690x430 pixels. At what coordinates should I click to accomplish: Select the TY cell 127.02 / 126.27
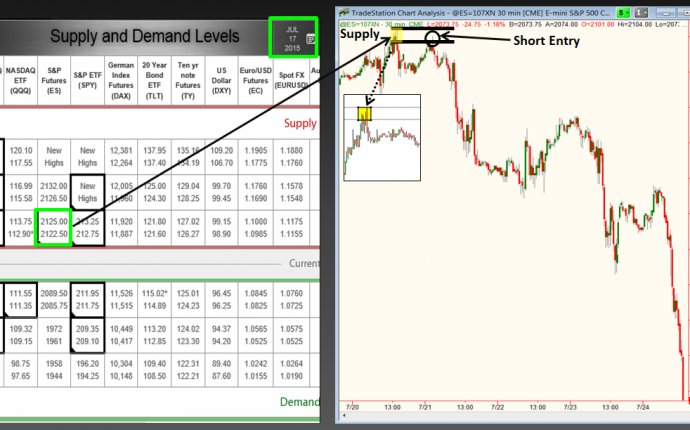point(188,228)
